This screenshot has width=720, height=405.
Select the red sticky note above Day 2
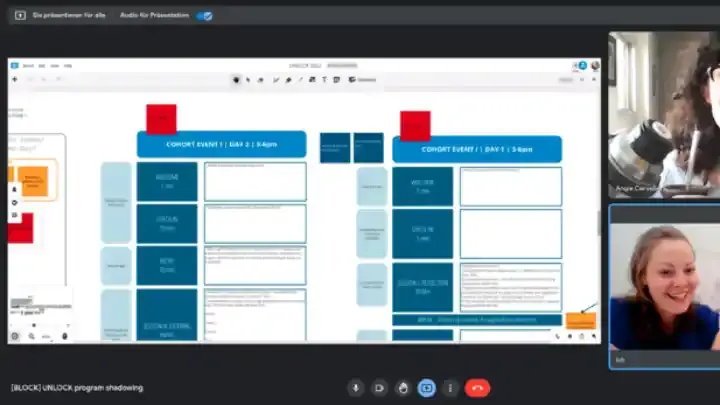tap(161, 118)
